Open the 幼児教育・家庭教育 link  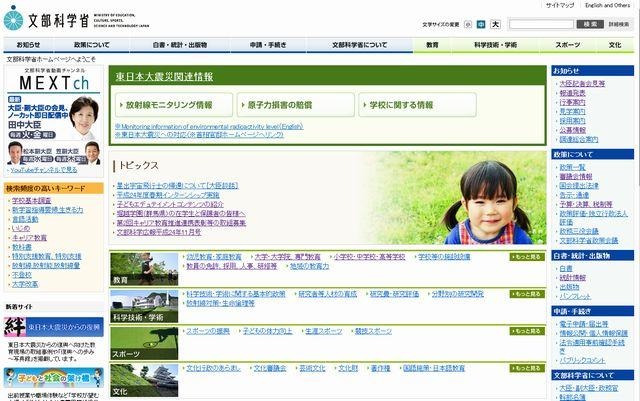[x=214, y=257]
